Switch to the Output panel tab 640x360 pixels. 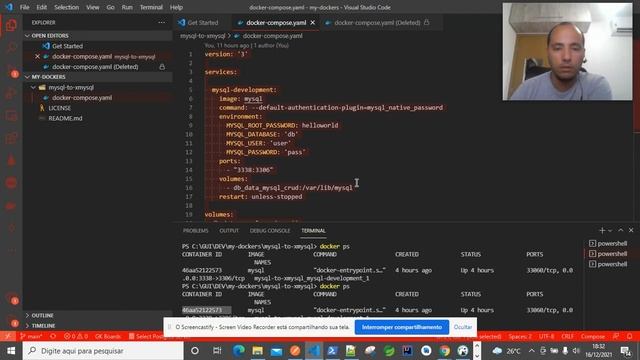pos(229,231)
